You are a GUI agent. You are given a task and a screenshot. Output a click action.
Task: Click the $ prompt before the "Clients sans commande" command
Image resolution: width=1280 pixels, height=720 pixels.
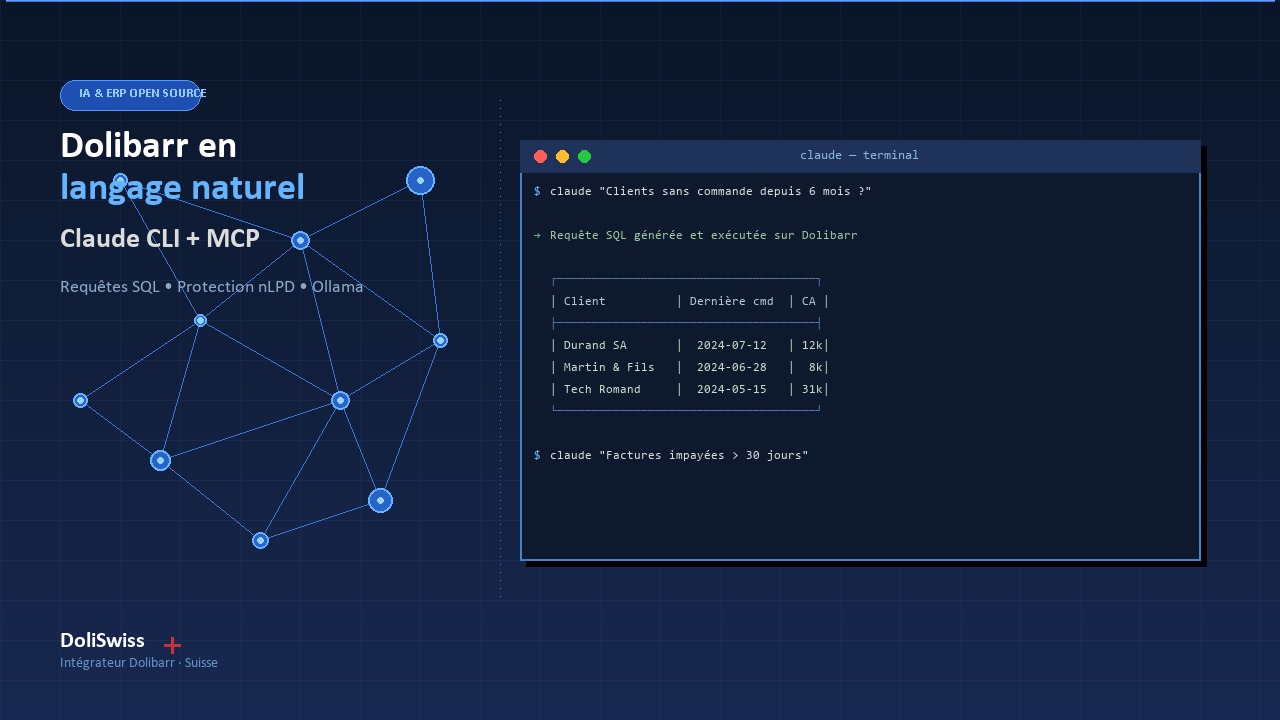pyautogui.click(x=537, y=191)
